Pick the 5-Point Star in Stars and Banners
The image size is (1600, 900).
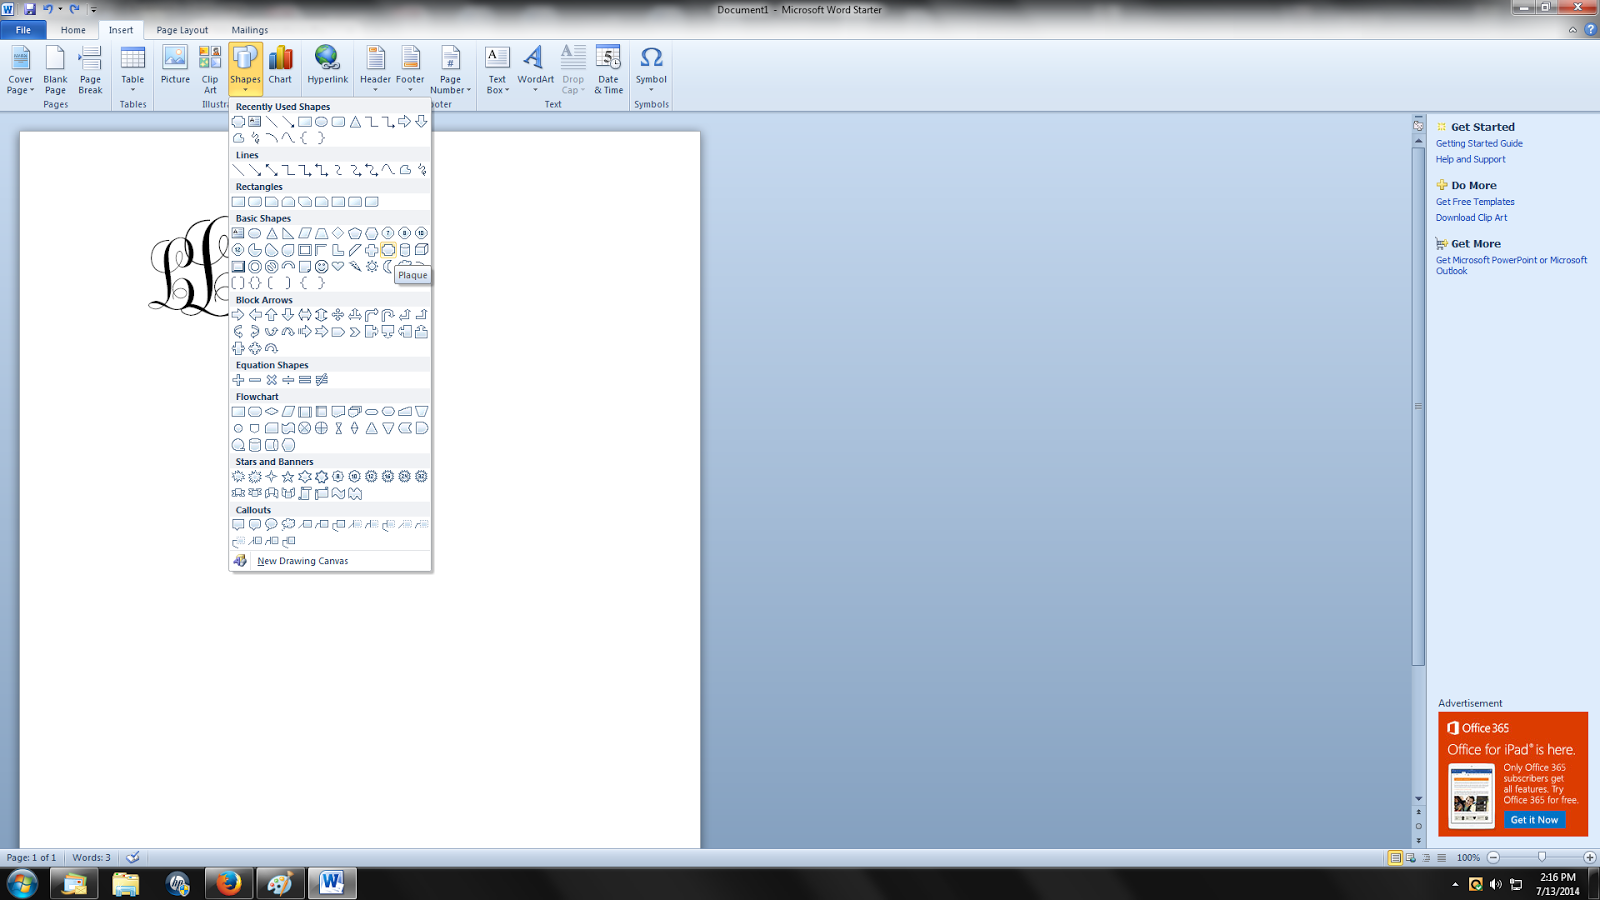click(288, 477)
